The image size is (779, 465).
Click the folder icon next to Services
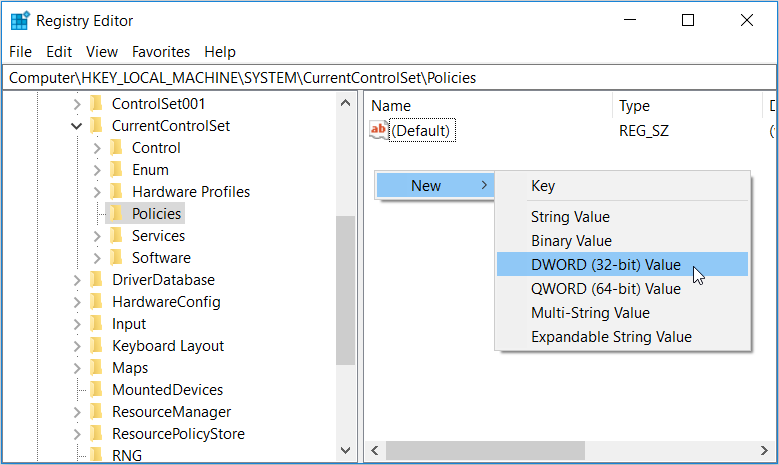pos(116,236)
